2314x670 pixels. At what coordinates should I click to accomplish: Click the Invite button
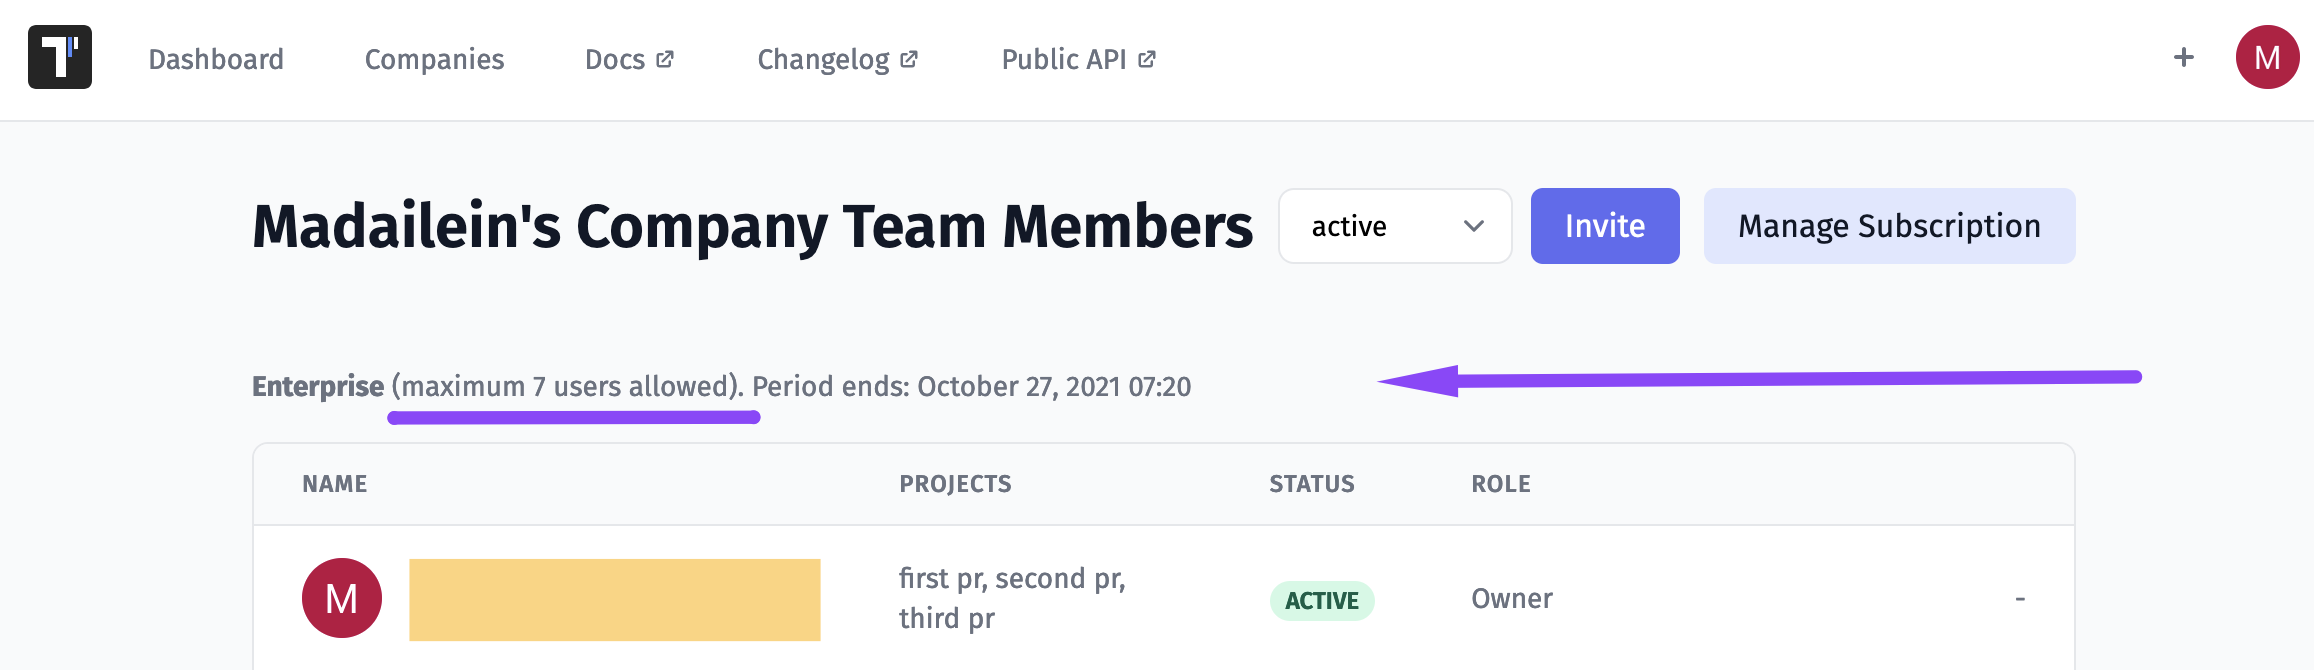coord(1605,226)
